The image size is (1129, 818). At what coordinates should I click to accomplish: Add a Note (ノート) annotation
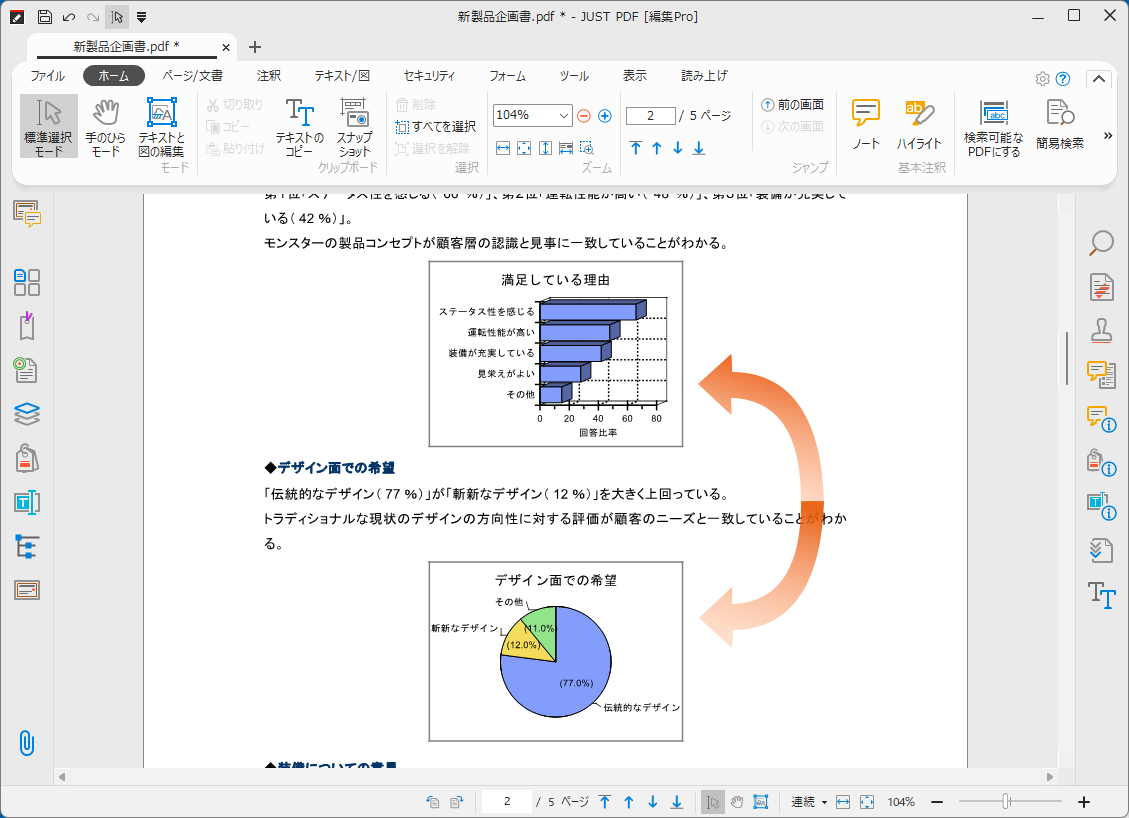click(x=865, y=125)
